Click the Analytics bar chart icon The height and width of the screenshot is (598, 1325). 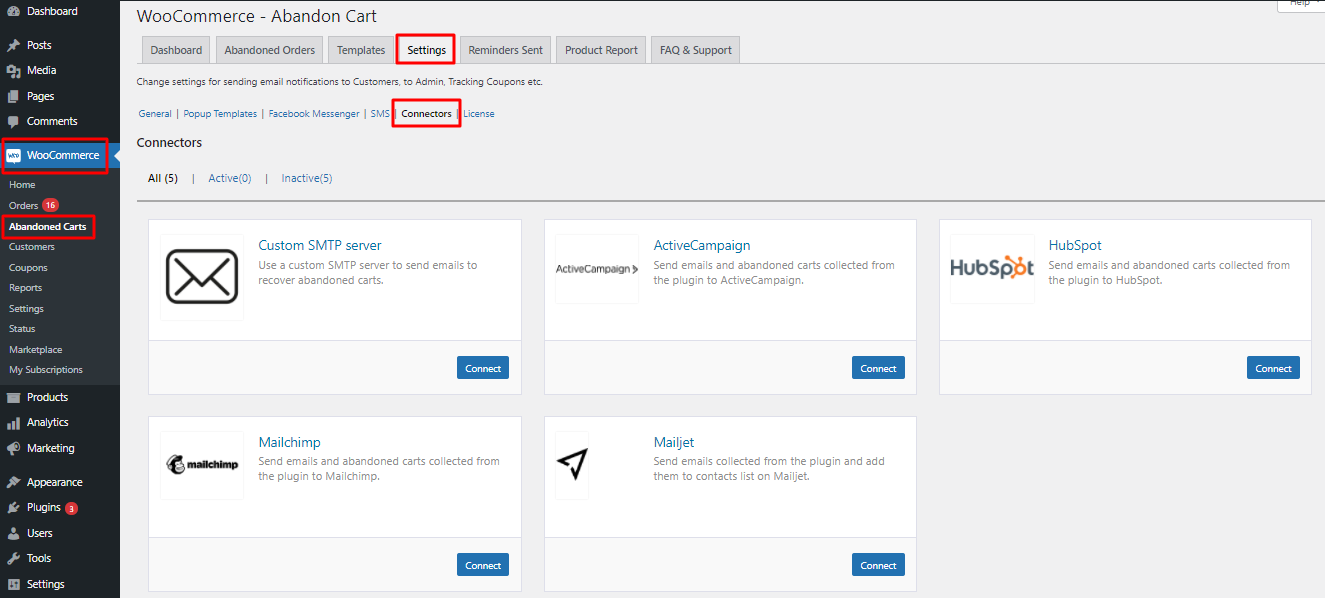click(x=13, y=423)
